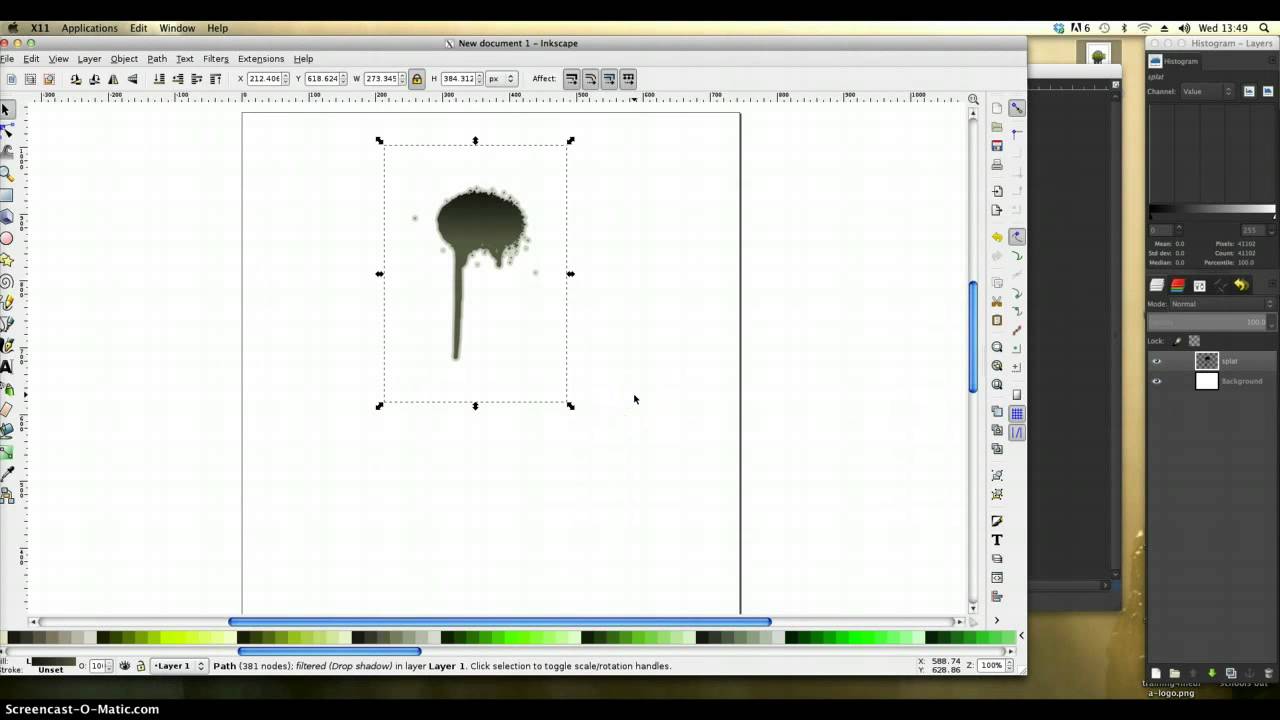Click the Save document icon

click(997, 146)
